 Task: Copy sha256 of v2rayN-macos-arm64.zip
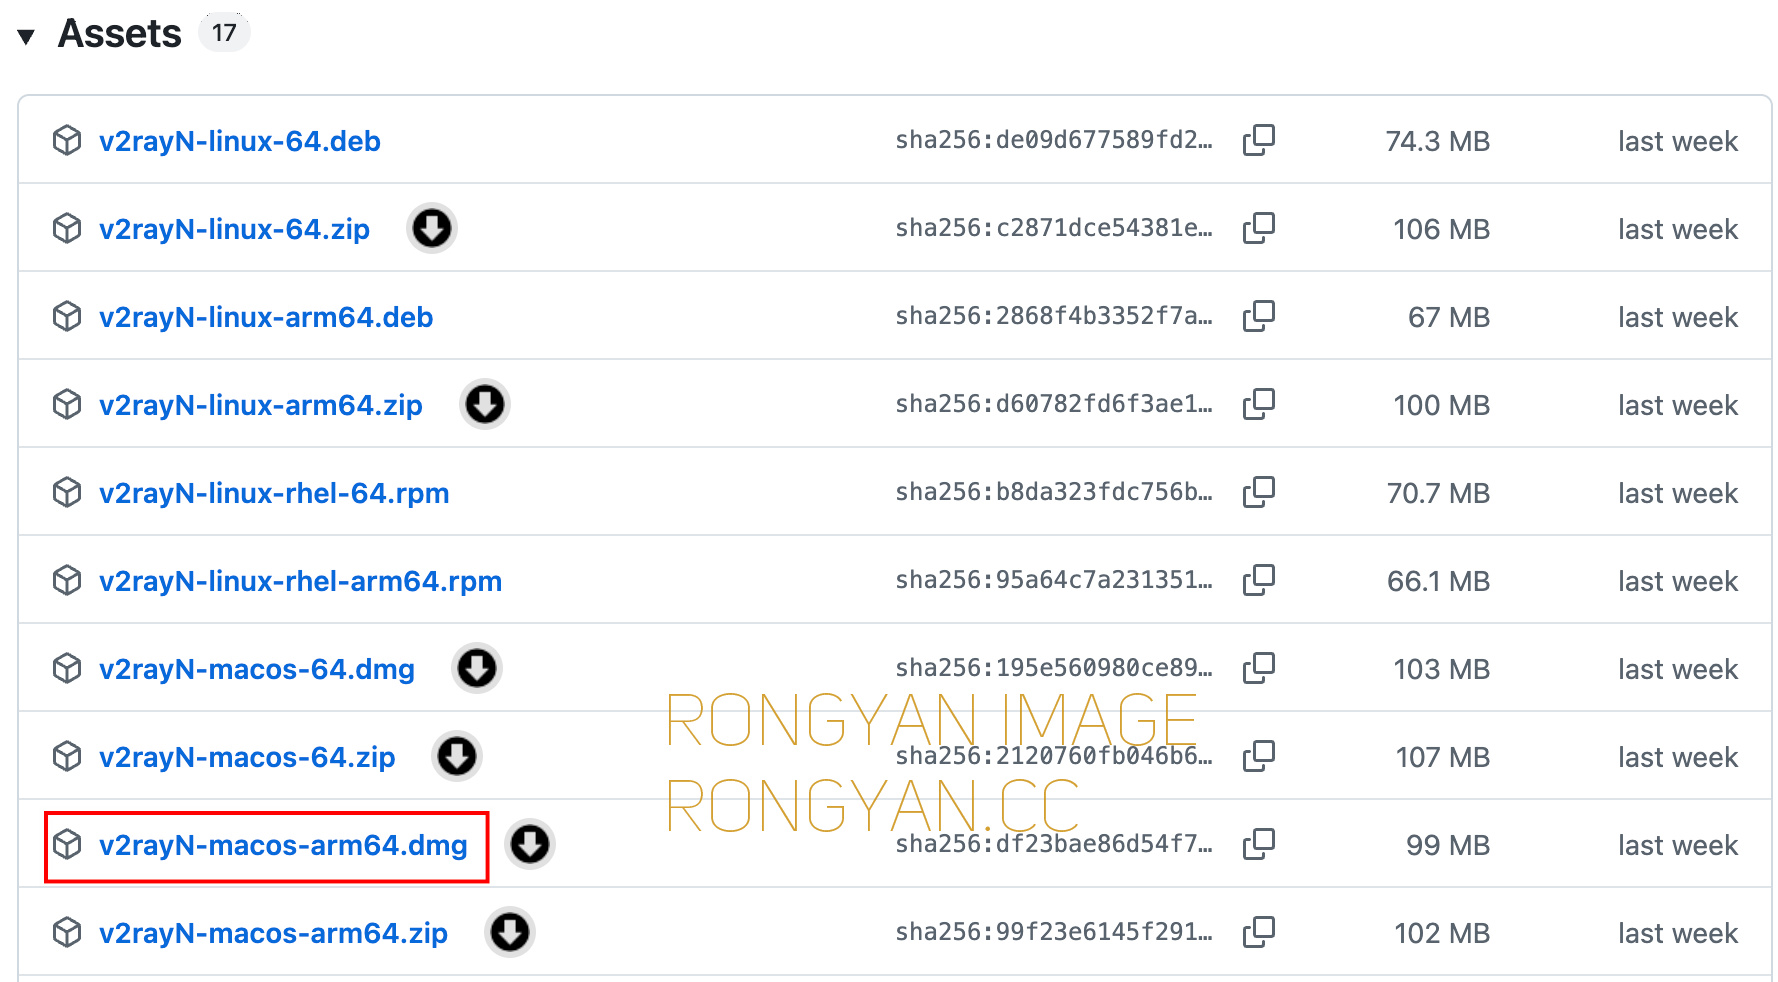(x=1259, y=932)
